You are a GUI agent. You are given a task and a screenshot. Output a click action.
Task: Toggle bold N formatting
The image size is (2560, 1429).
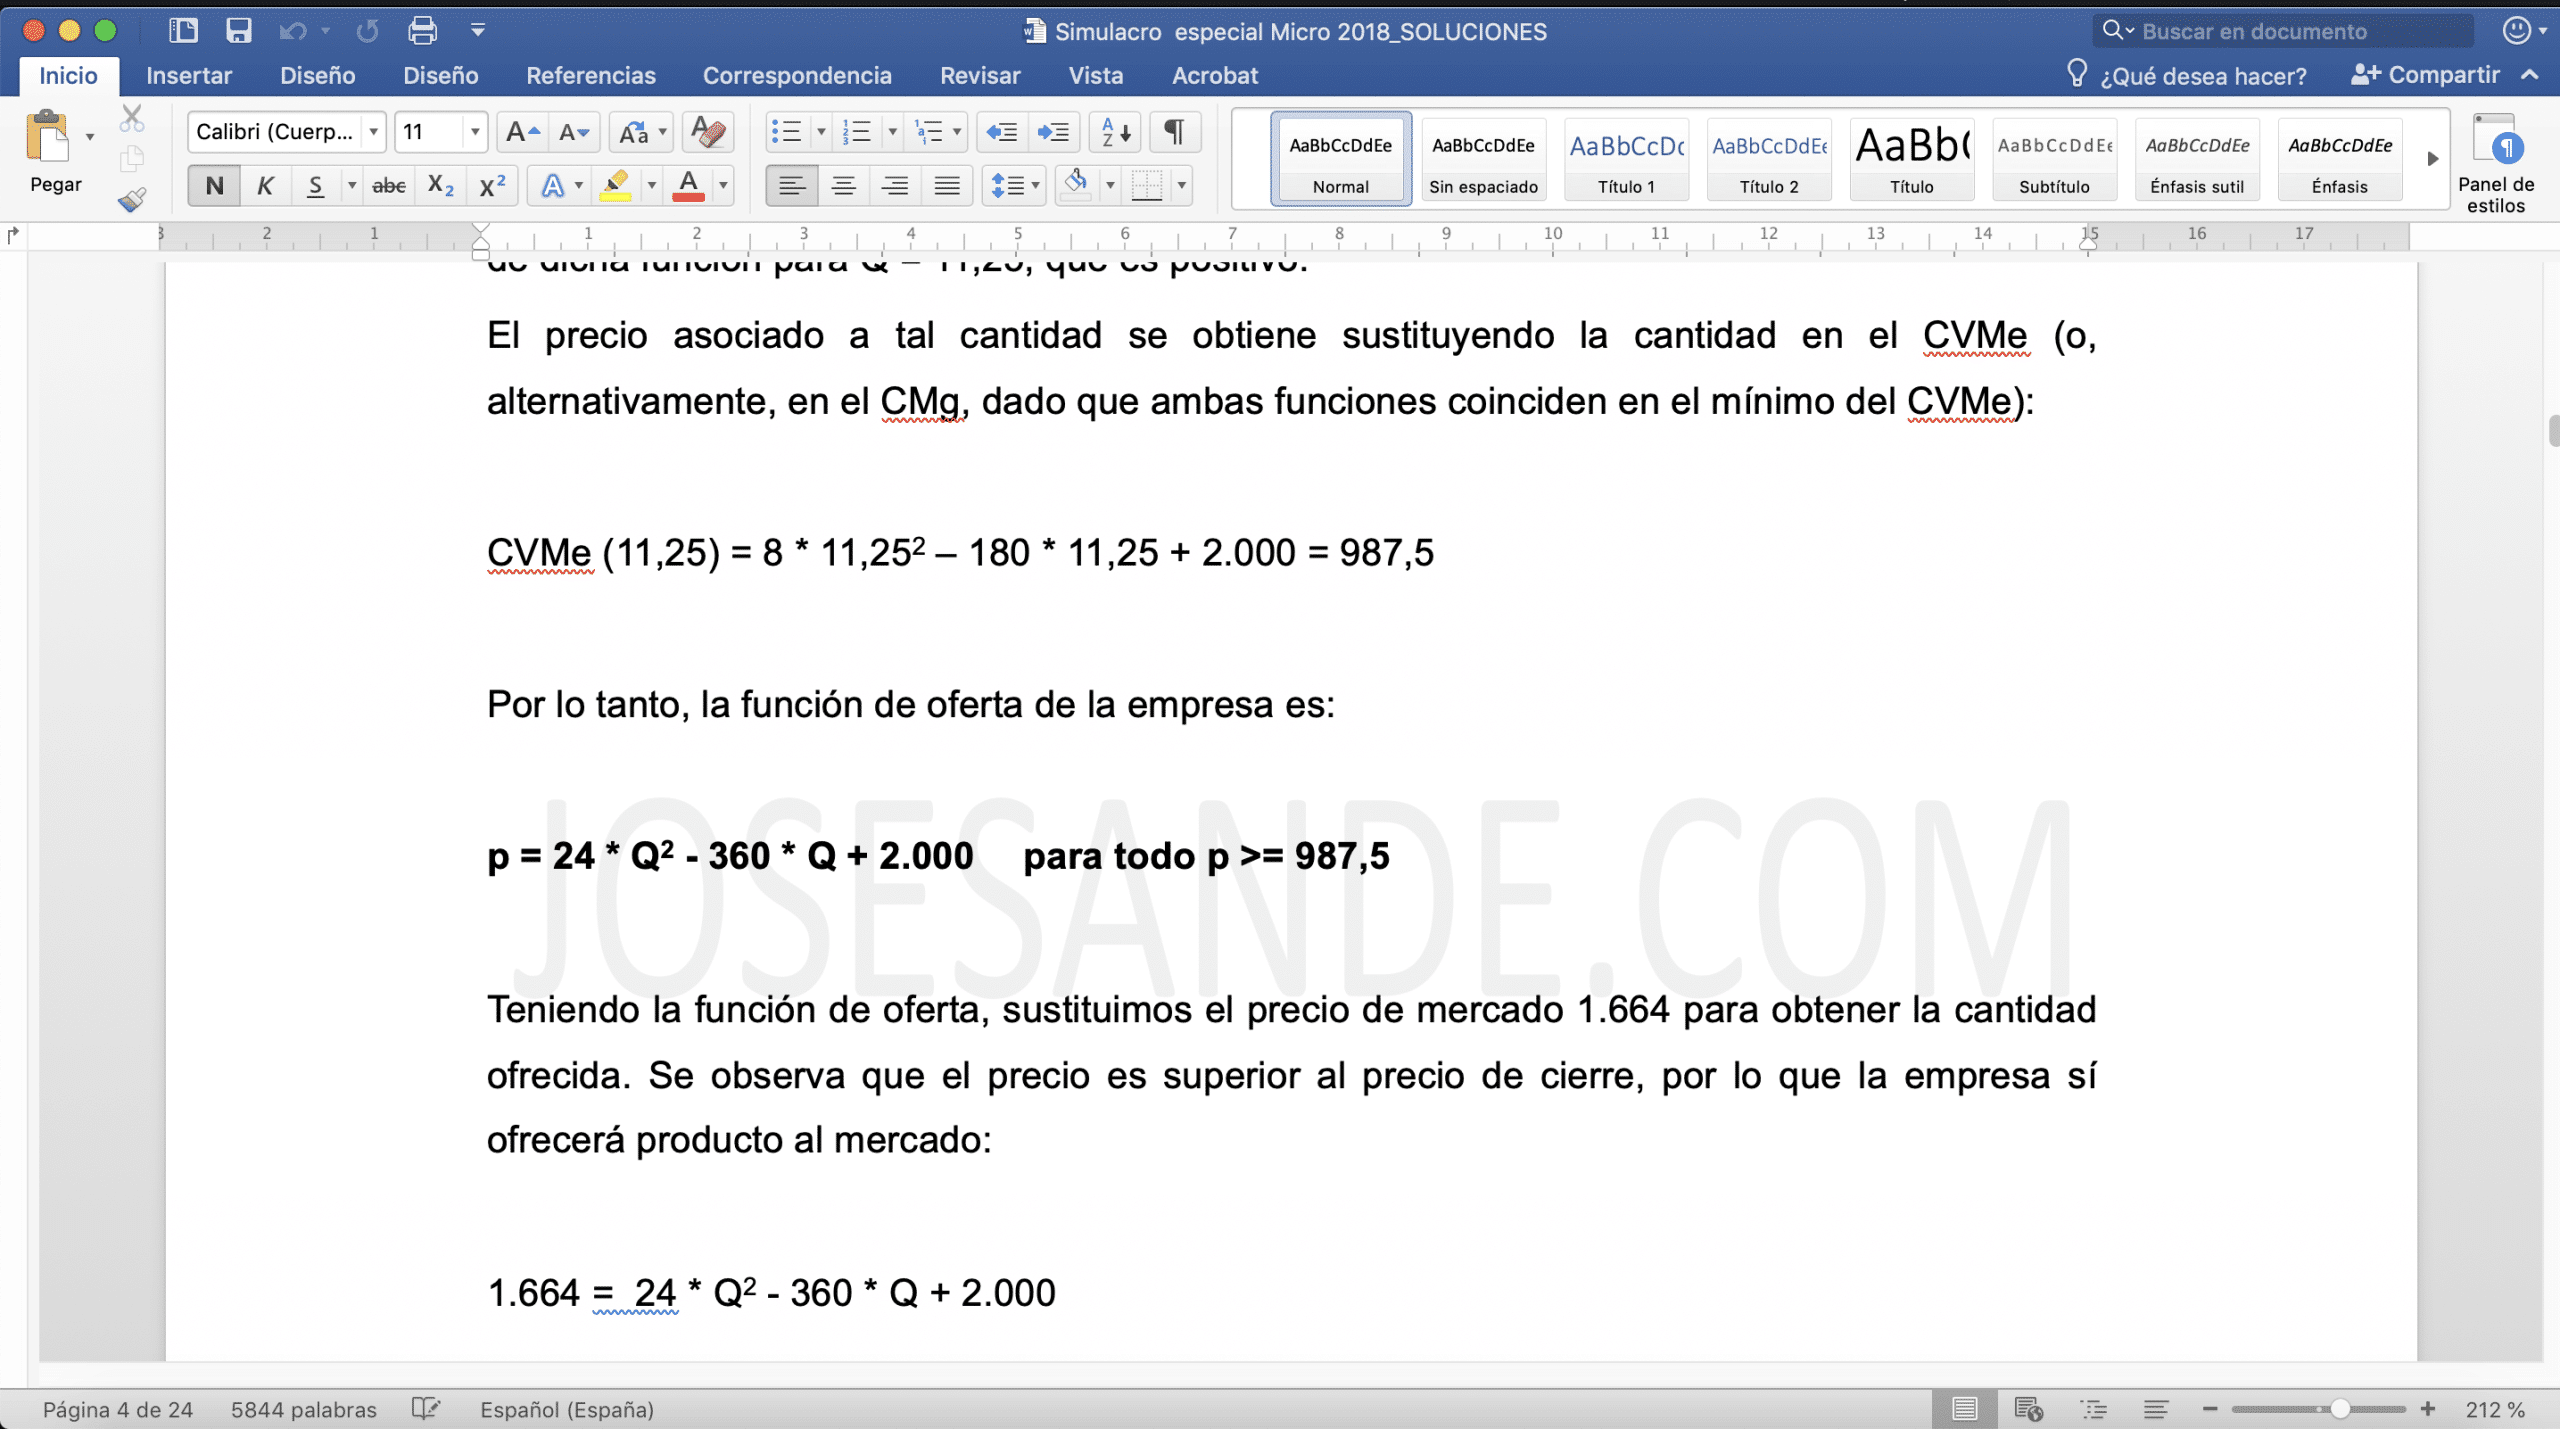point(214,186)
